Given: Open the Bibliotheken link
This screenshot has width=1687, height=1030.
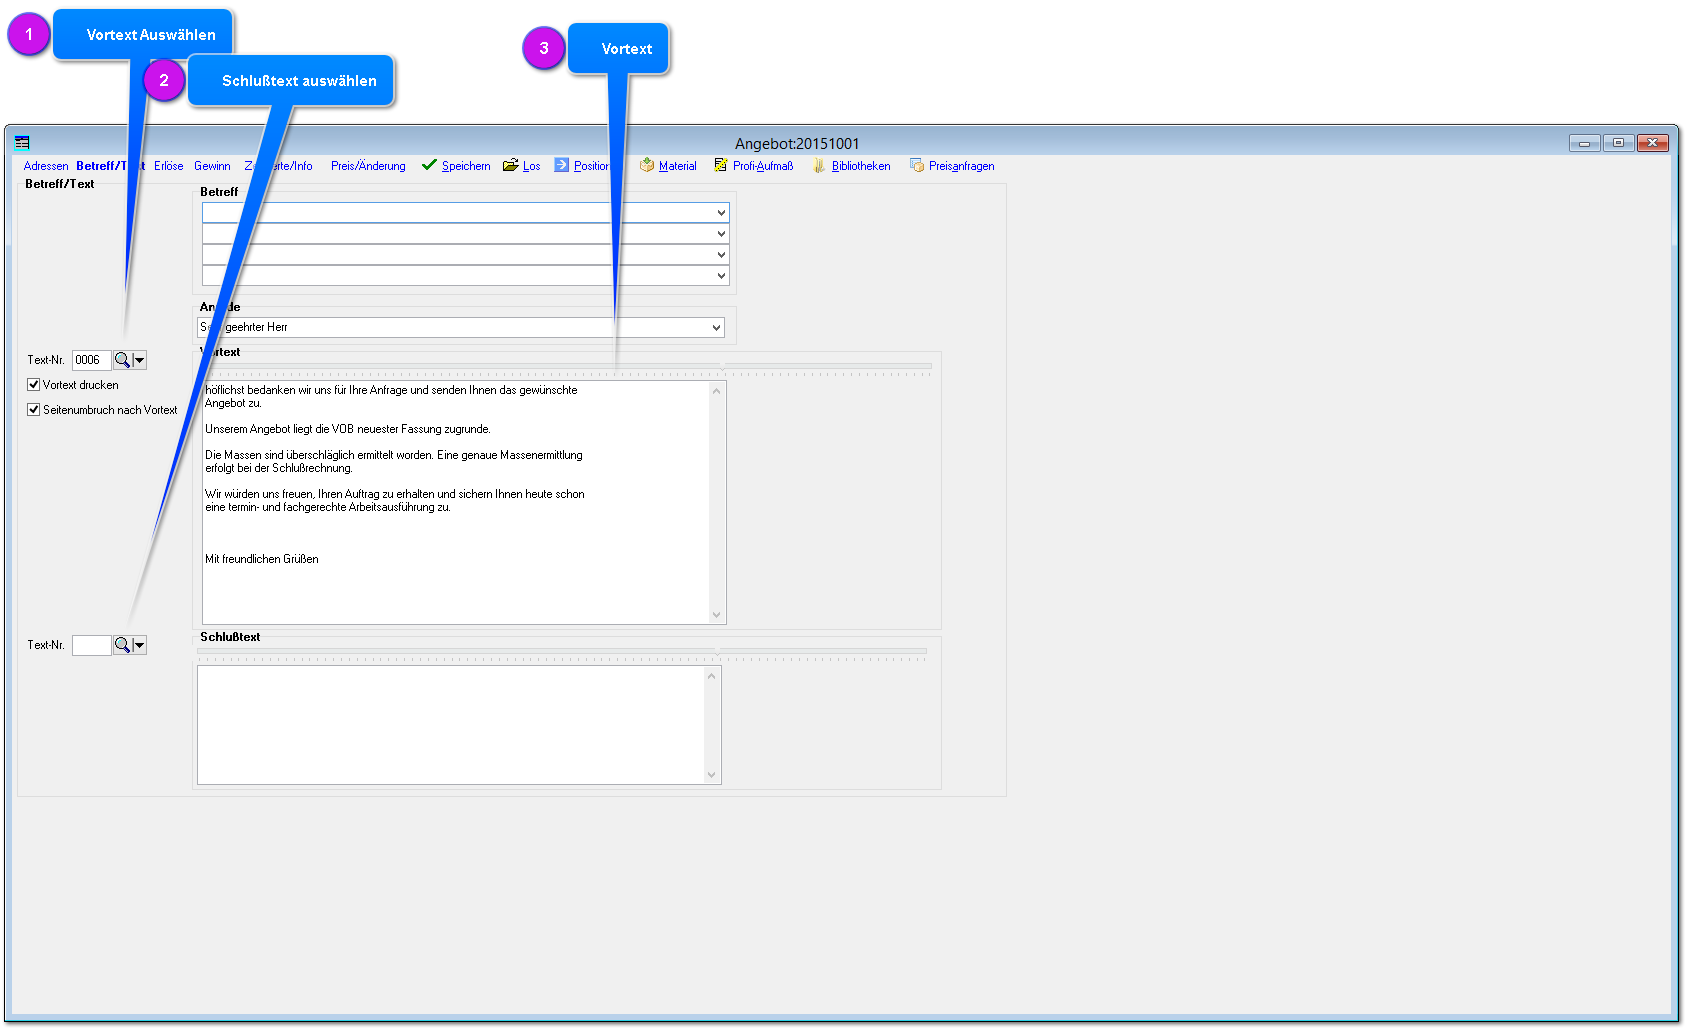Looking at the screenshot, I should [861, 166].
